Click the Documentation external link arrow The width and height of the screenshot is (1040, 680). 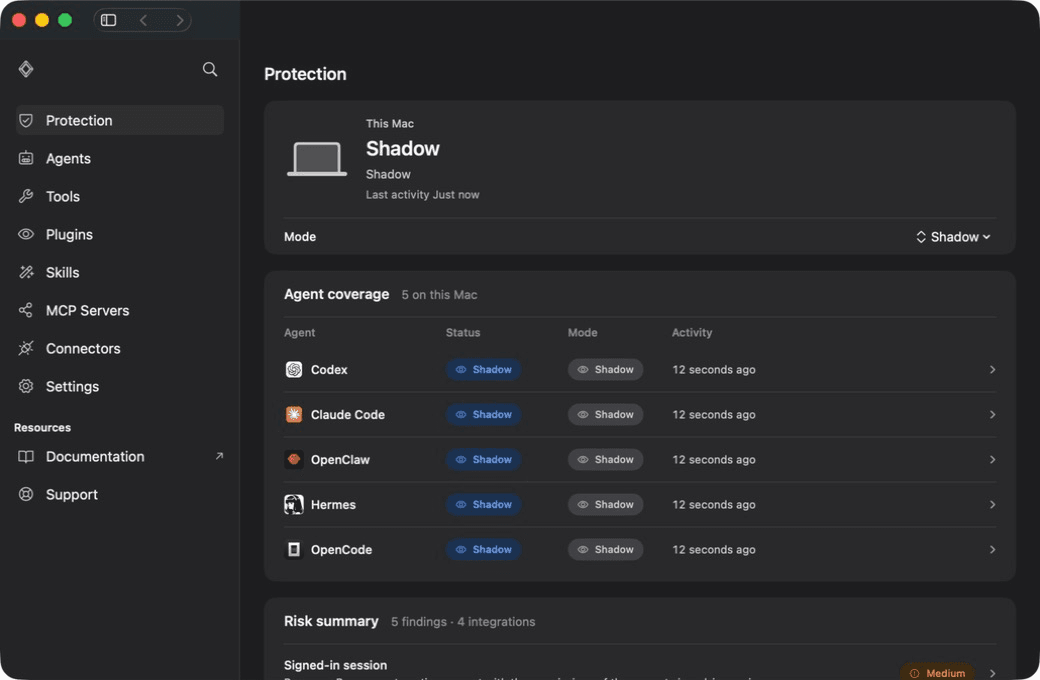pyautogui.click(x=219, y=456)
